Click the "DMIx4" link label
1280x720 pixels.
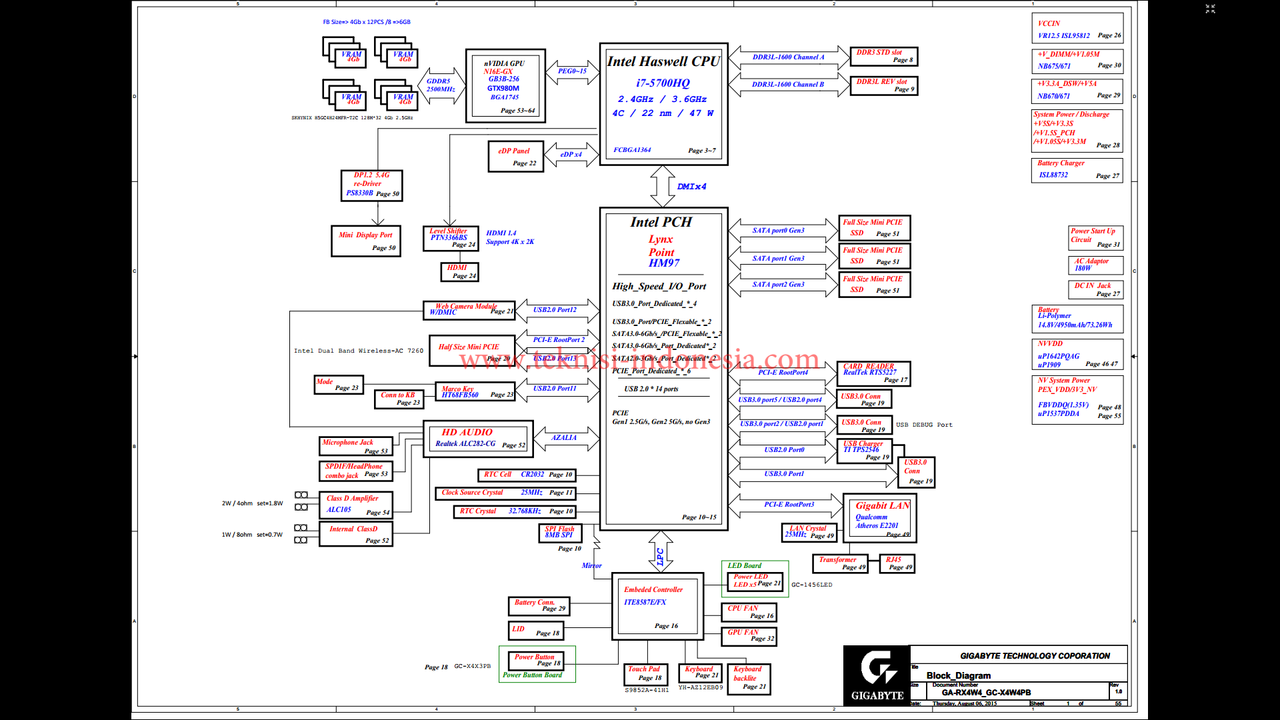(691, 187)
